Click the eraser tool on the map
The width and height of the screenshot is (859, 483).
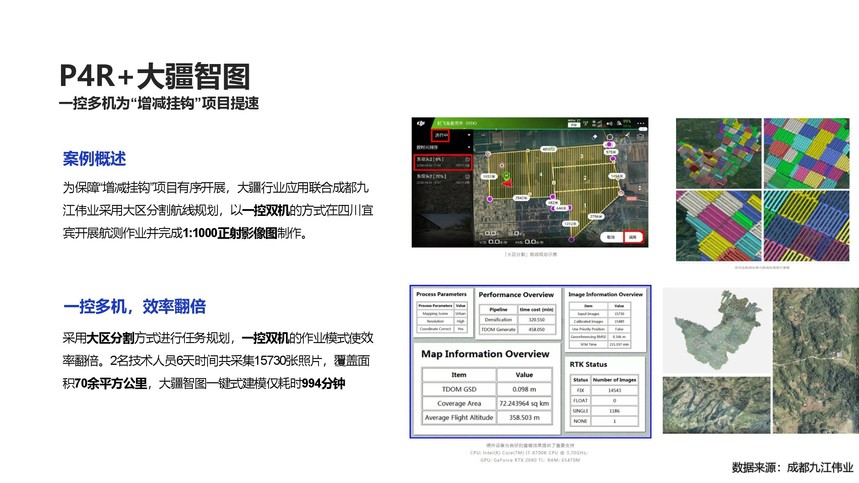[594, 137]
